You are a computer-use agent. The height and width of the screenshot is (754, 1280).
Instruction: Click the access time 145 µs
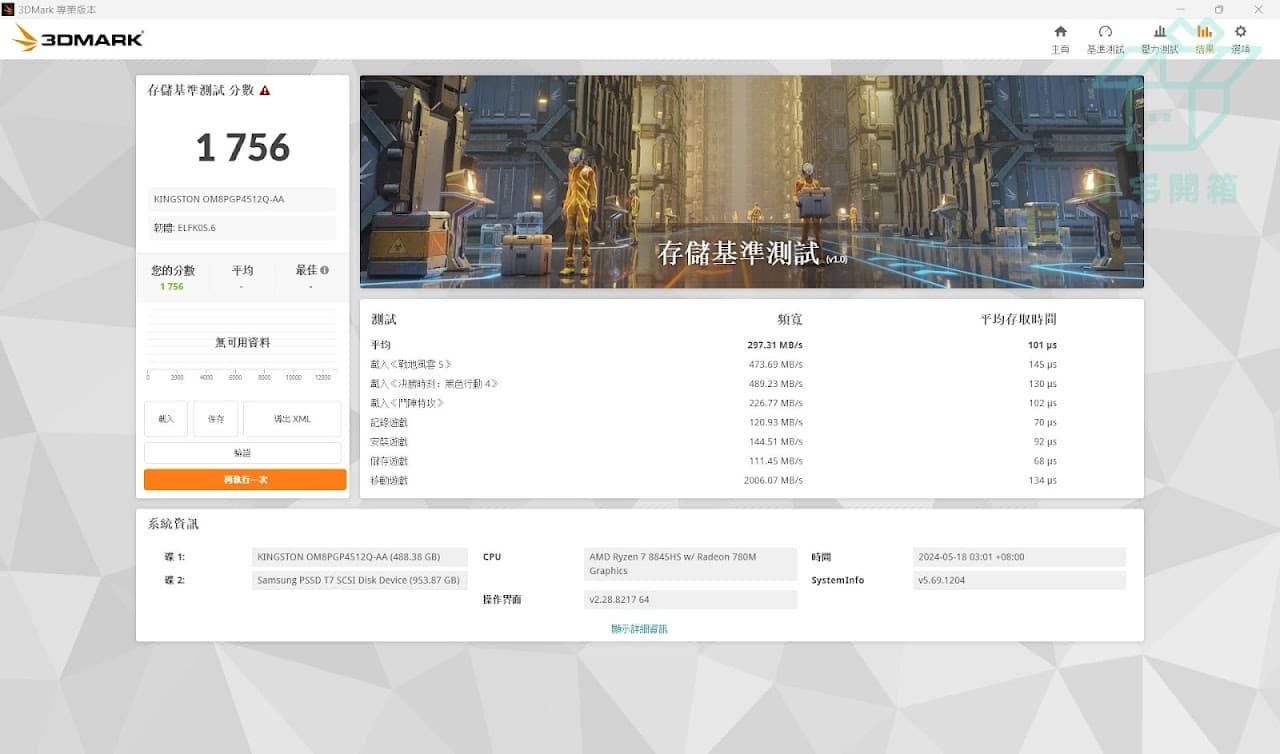pyautogui.click(x=1042, y=364)
